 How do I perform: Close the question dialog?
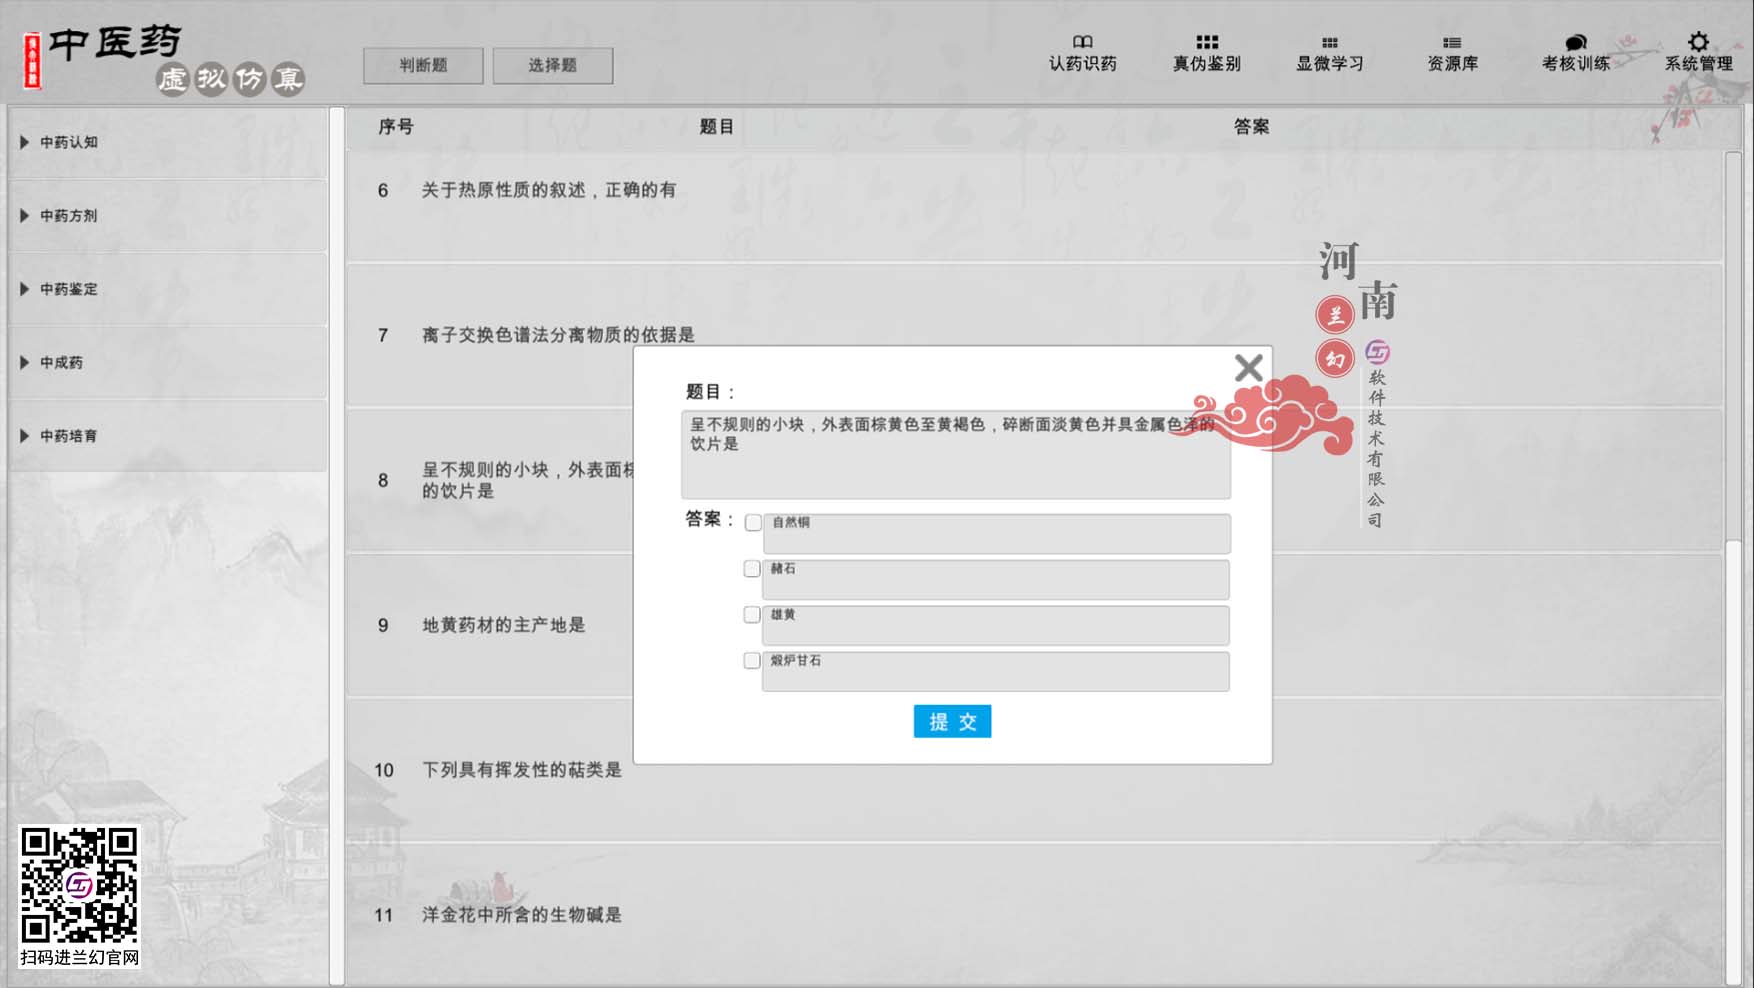coord(1248,368)
